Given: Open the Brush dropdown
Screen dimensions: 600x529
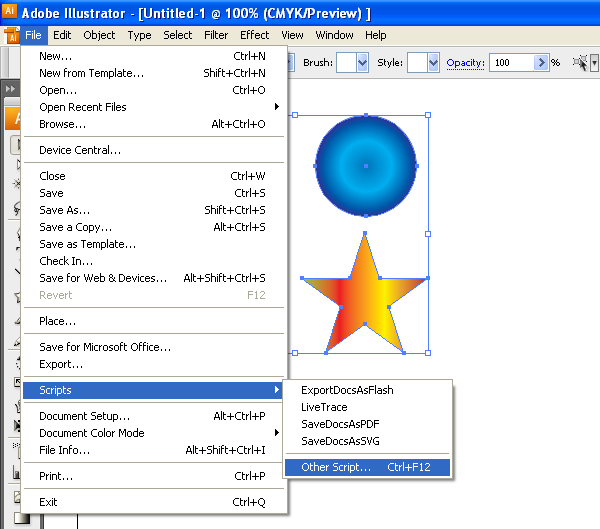Looking at the screenshot, I should (x=362, y=63).
